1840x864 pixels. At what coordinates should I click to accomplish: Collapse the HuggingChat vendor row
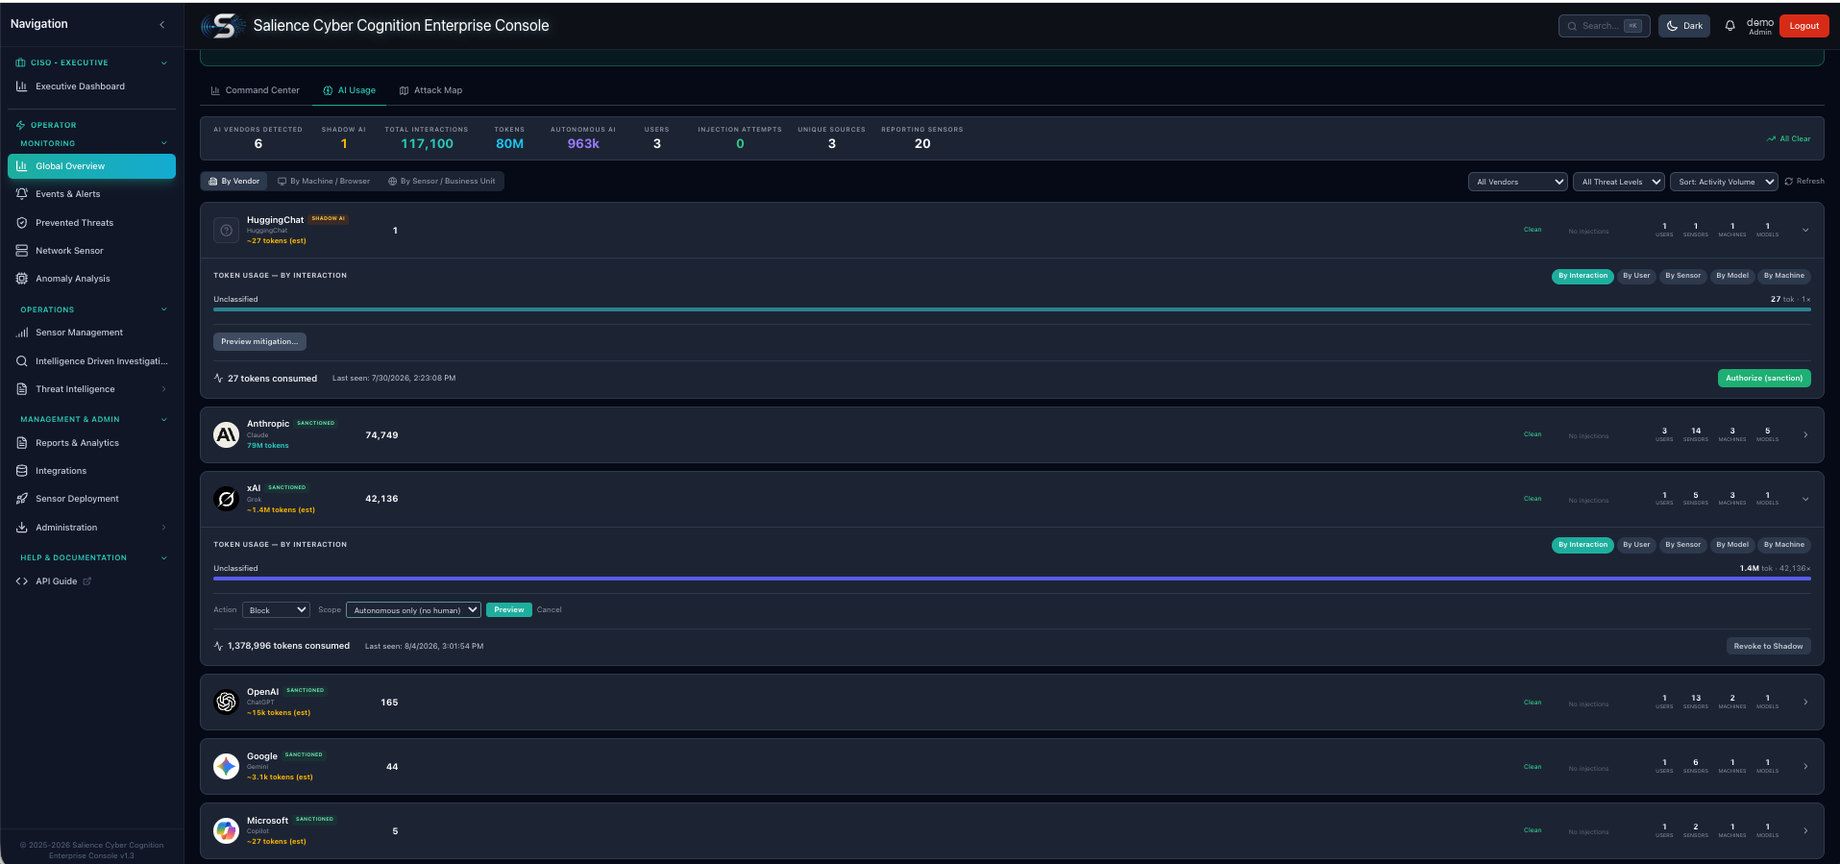[1805, 230]
